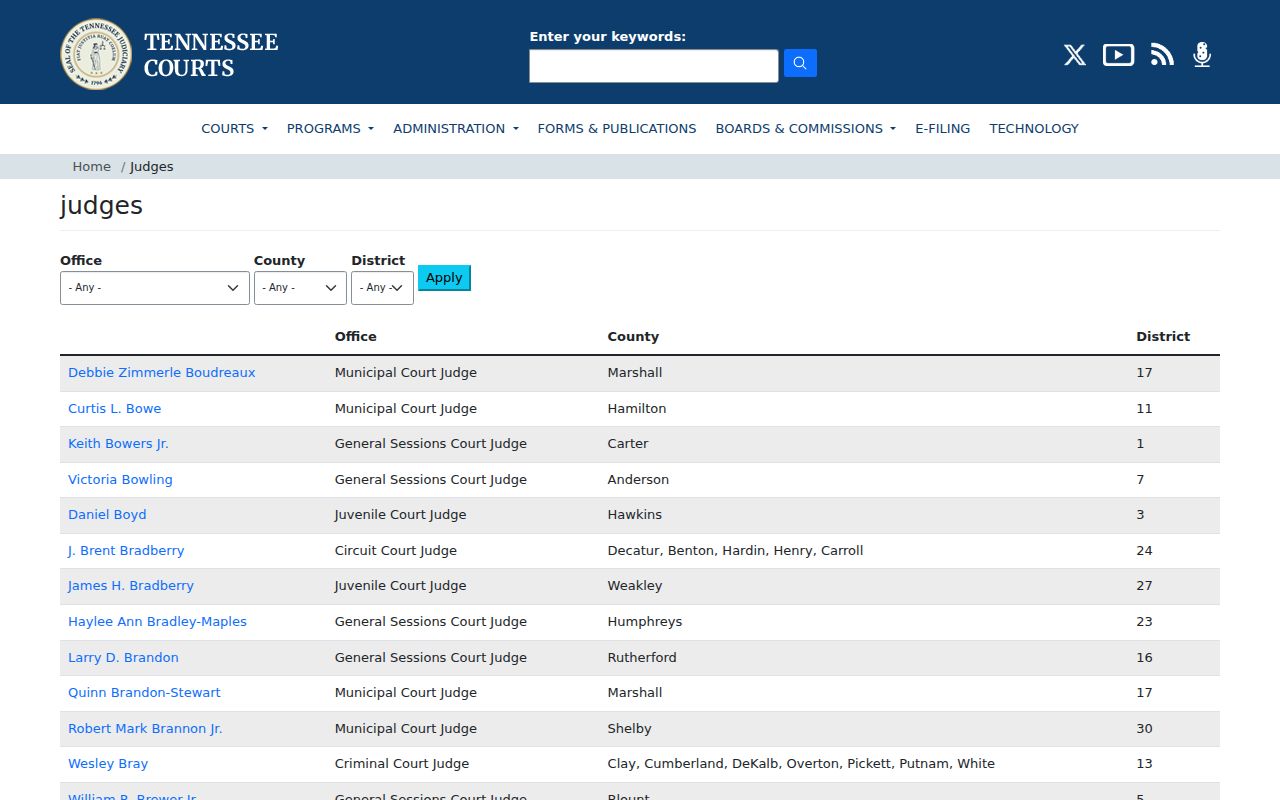The width and height of the screenshot is (1280, 800).
Task: Click the Office column header
Action: pyautogui.click(x=356, y=337)
